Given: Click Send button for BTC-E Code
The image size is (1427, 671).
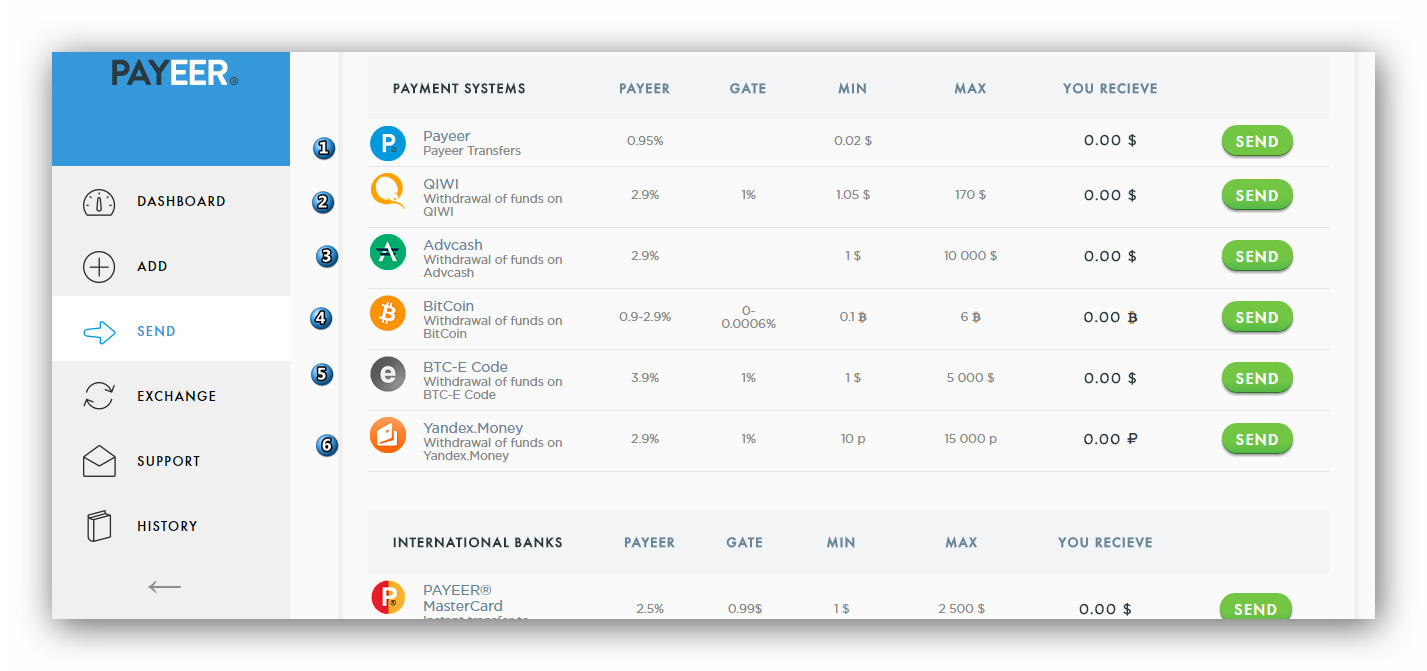Looking at the screenshot, I should click(1257, 378).
